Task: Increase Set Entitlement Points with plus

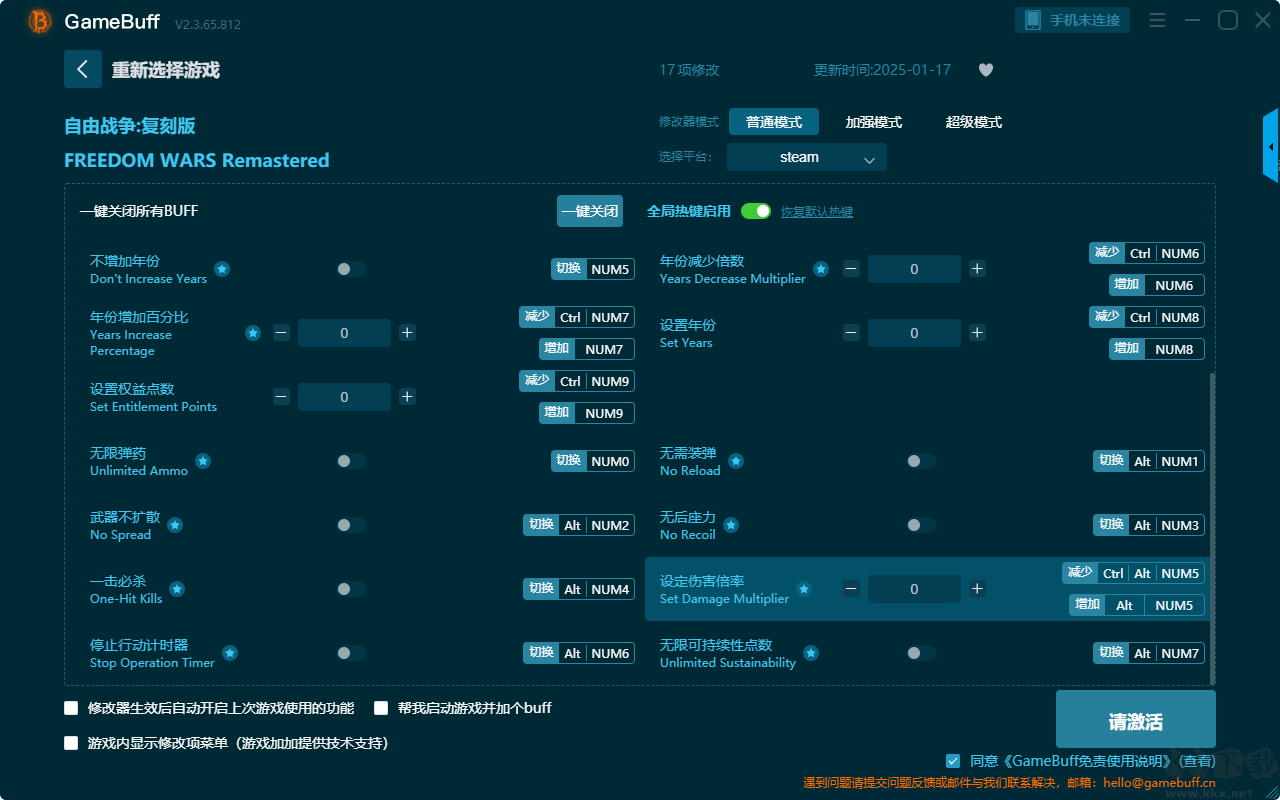Action: (407, 396)
